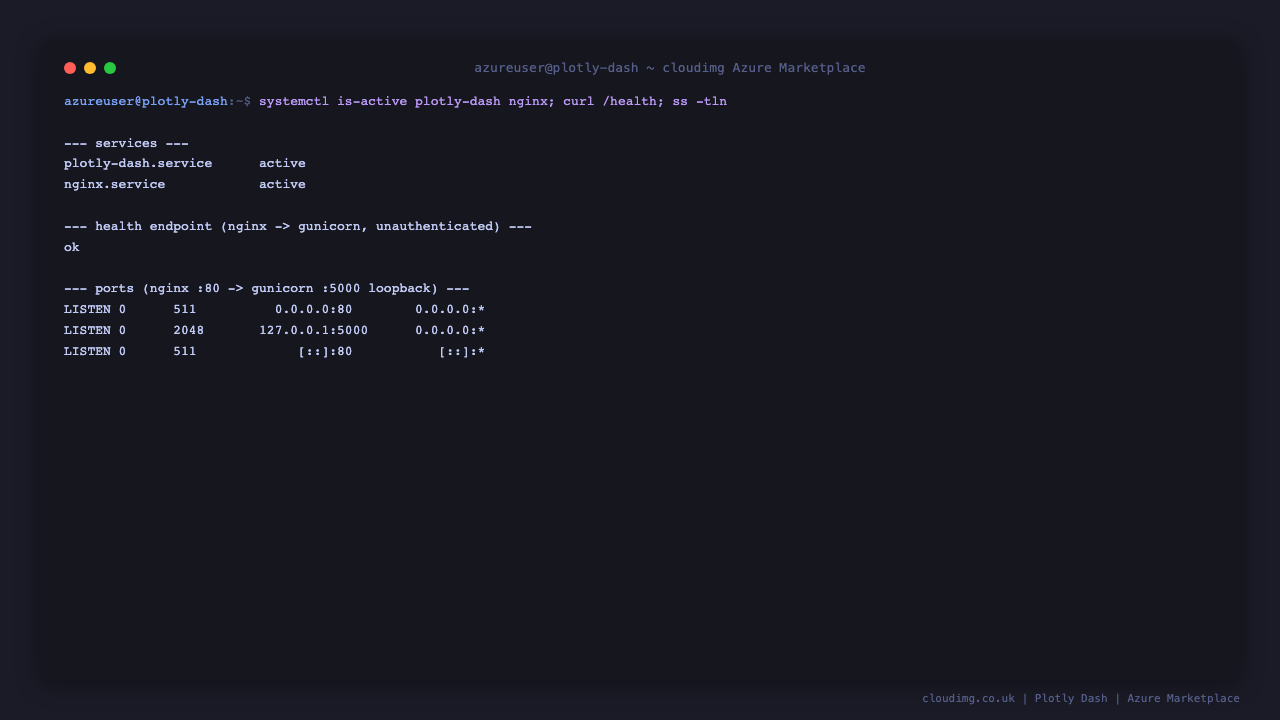The height and width of the screenshot is (720, 1280).
Task: Click the ports header line
Action: coord(267,288)
